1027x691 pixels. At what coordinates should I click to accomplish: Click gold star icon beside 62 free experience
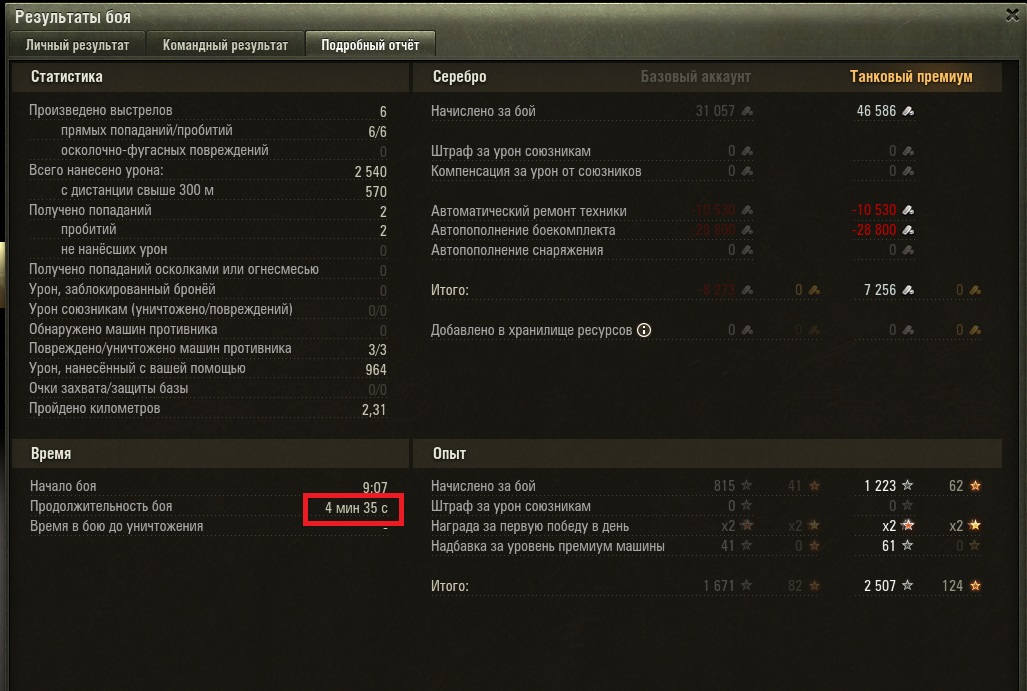tap(975, 485)
